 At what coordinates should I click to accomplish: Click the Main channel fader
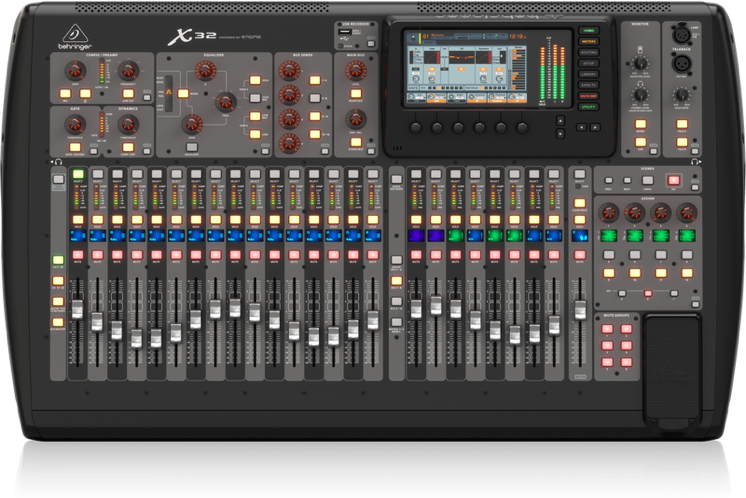tap(579, 310)
